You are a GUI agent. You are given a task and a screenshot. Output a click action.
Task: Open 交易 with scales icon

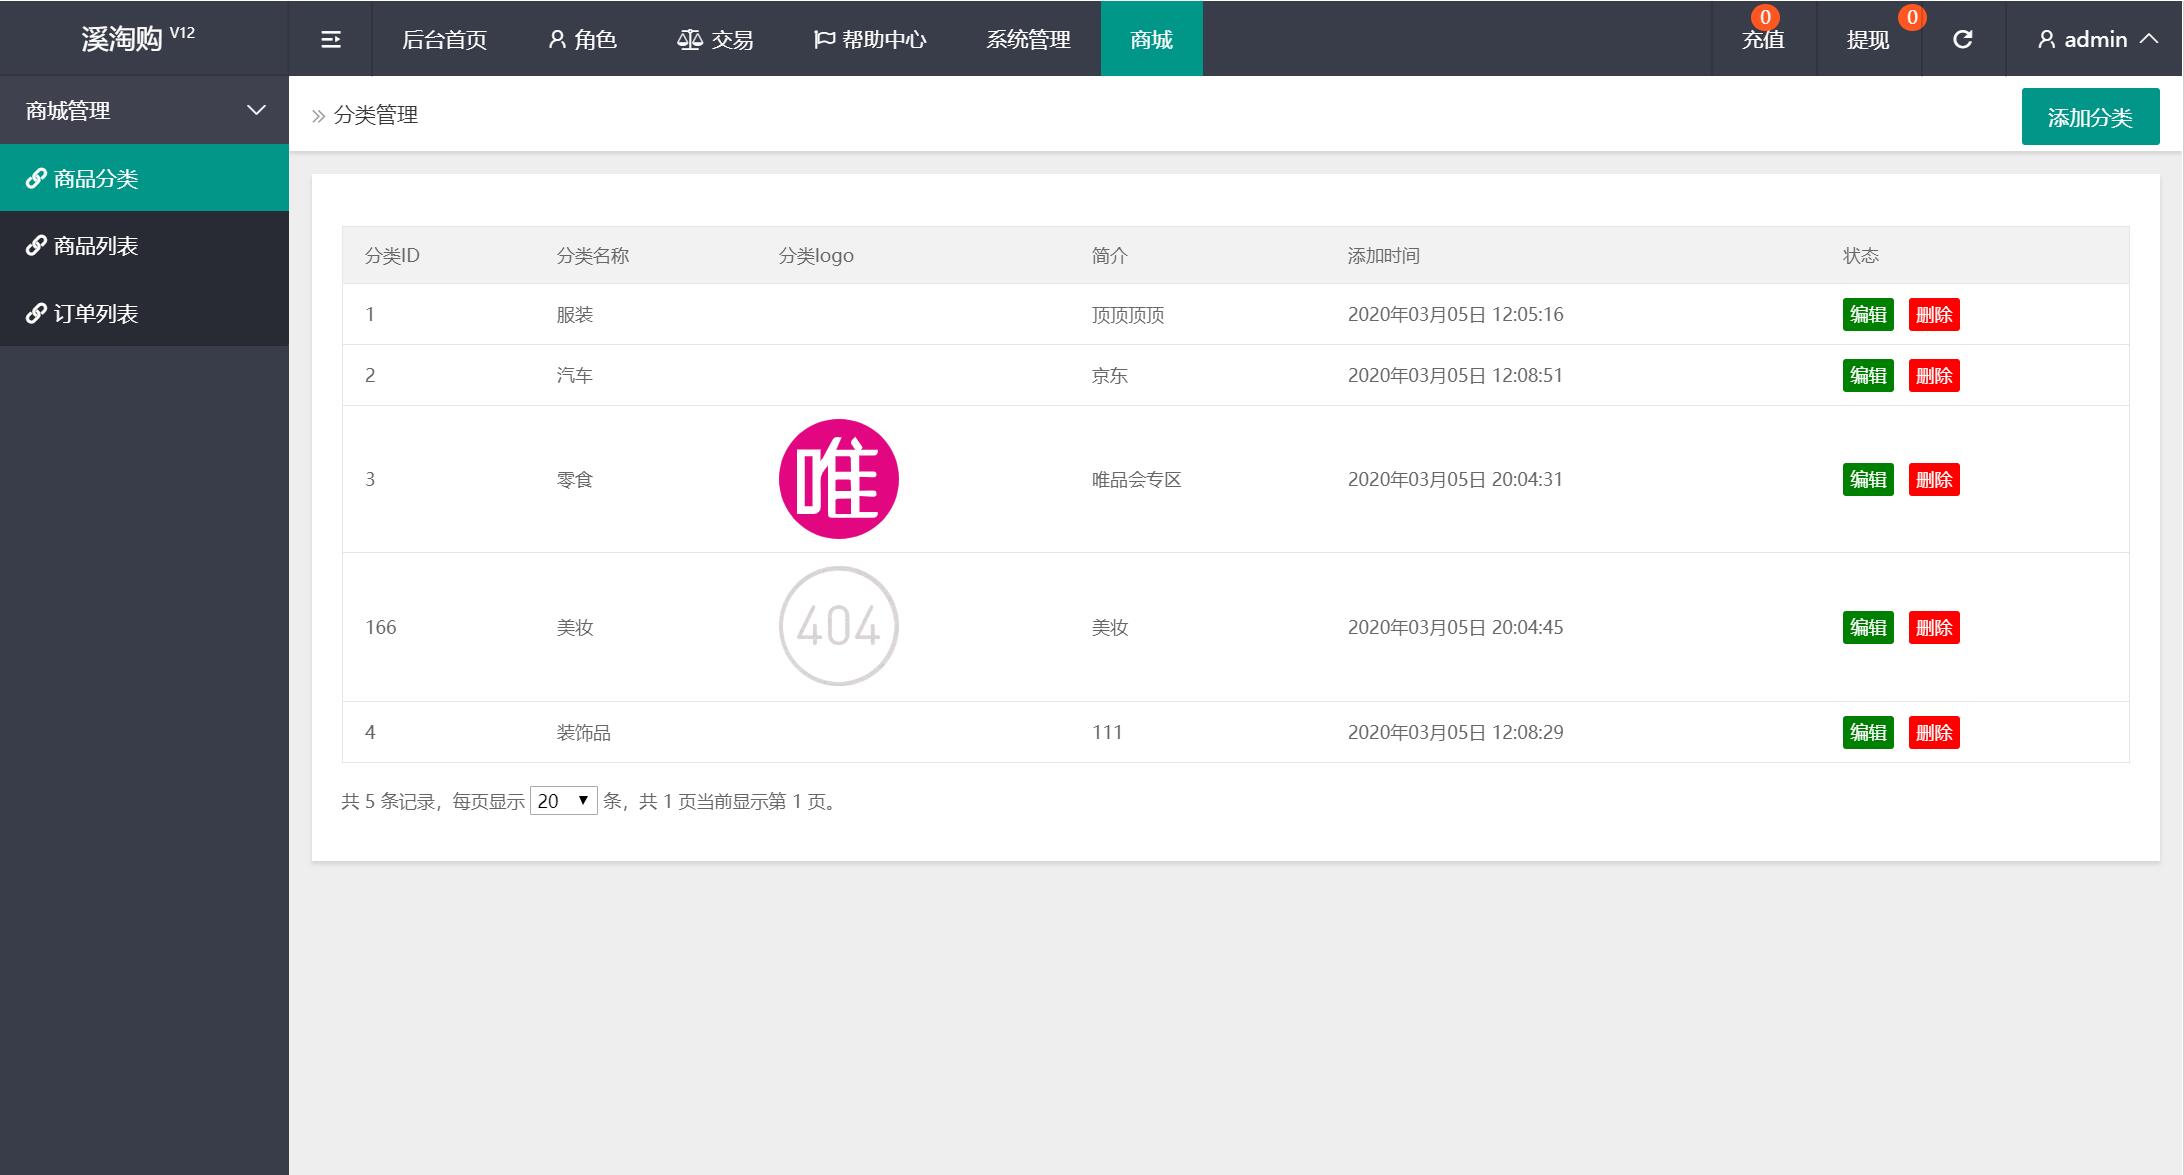[714, 39]
